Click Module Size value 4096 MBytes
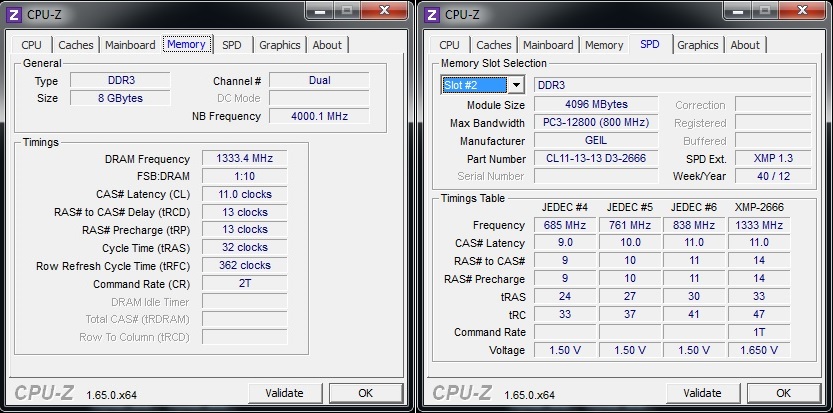The image size is (833, 413). [596, 104]
